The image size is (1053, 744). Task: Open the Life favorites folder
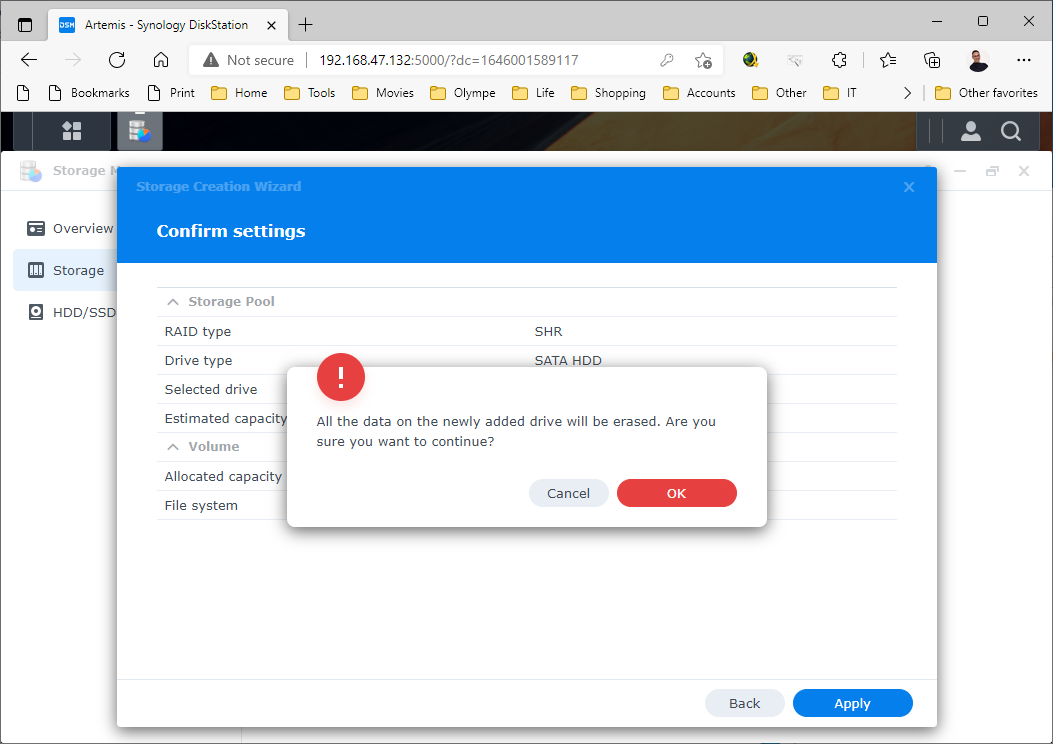click(x=533, y=93)
